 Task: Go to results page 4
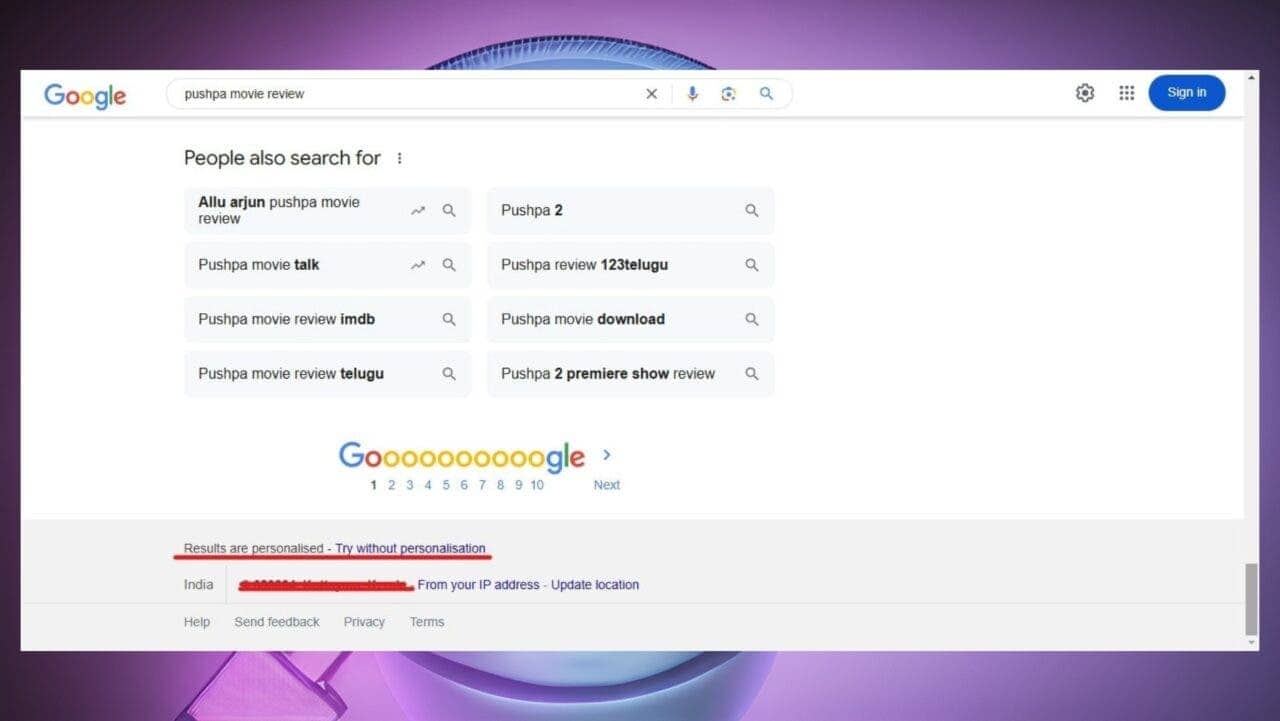coord(428,485)
